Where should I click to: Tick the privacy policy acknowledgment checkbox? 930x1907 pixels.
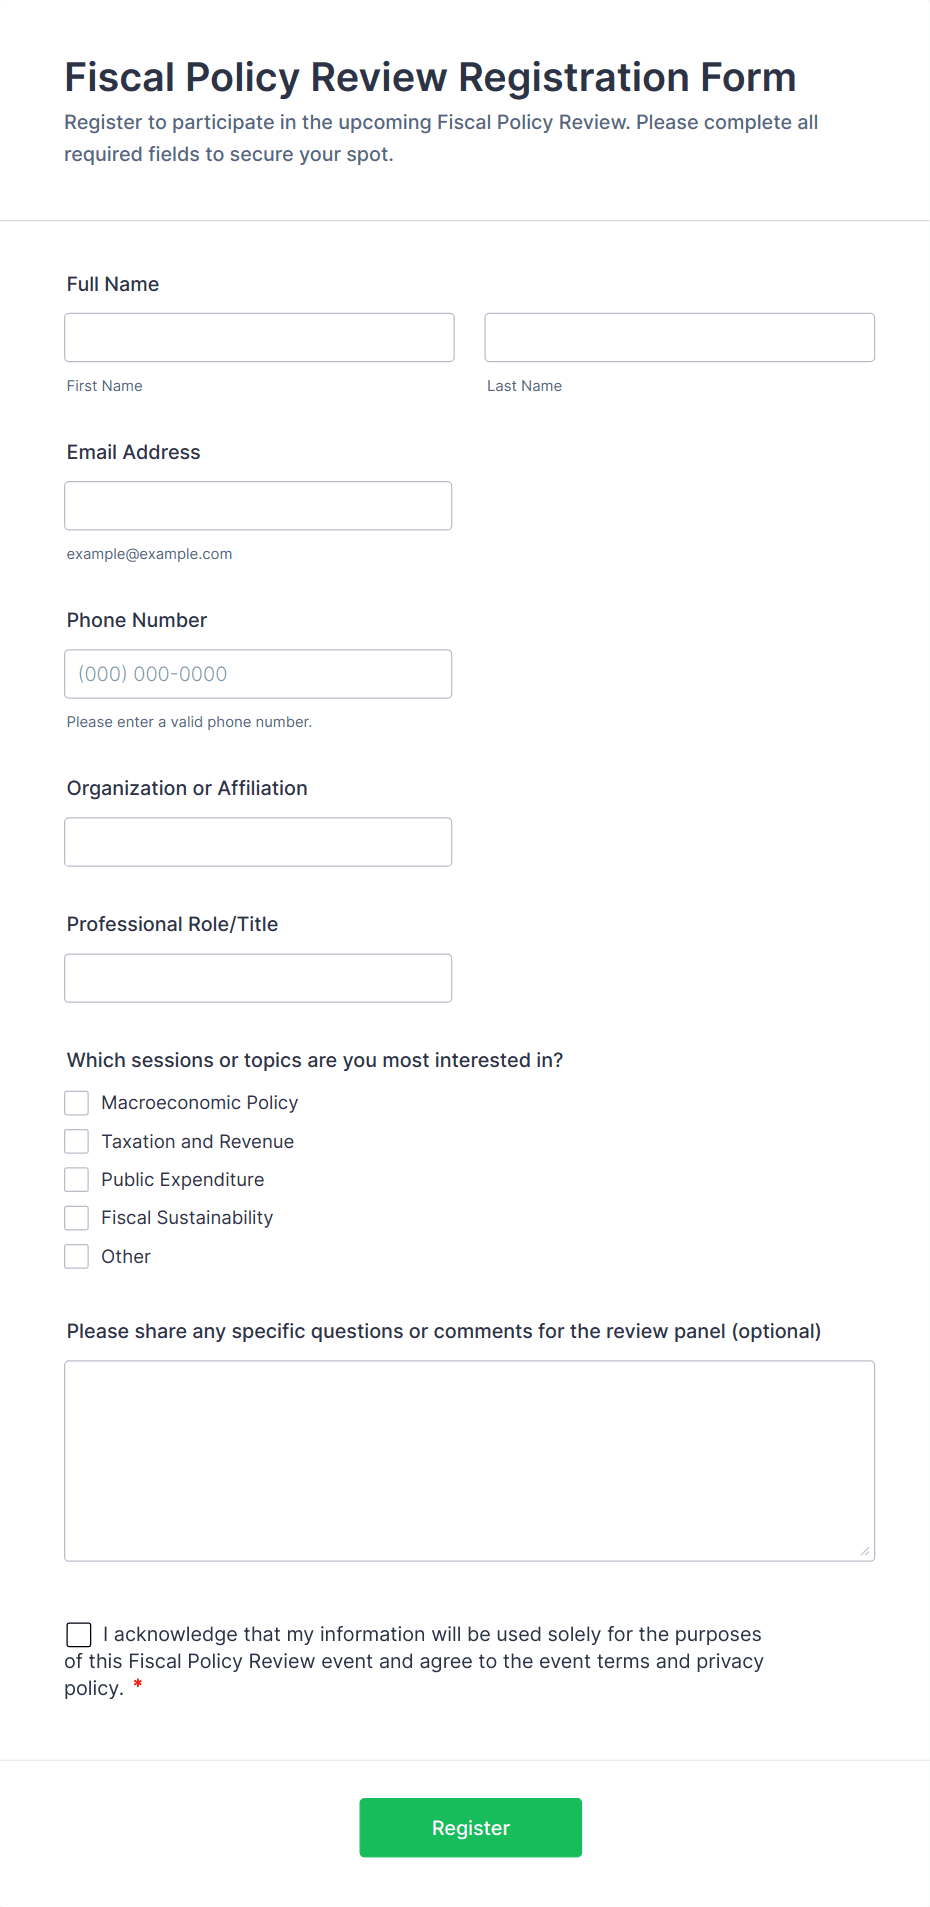(79, 1635)
